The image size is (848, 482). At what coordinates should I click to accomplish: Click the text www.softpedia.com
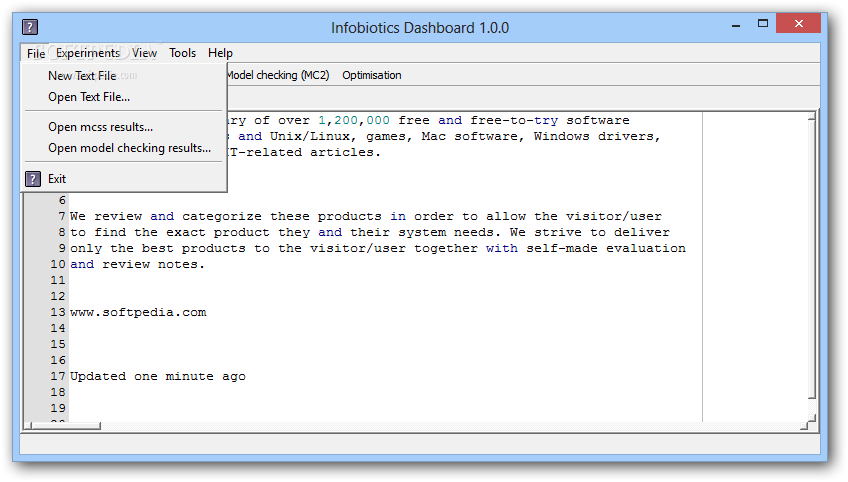click(x=138, y=313)
